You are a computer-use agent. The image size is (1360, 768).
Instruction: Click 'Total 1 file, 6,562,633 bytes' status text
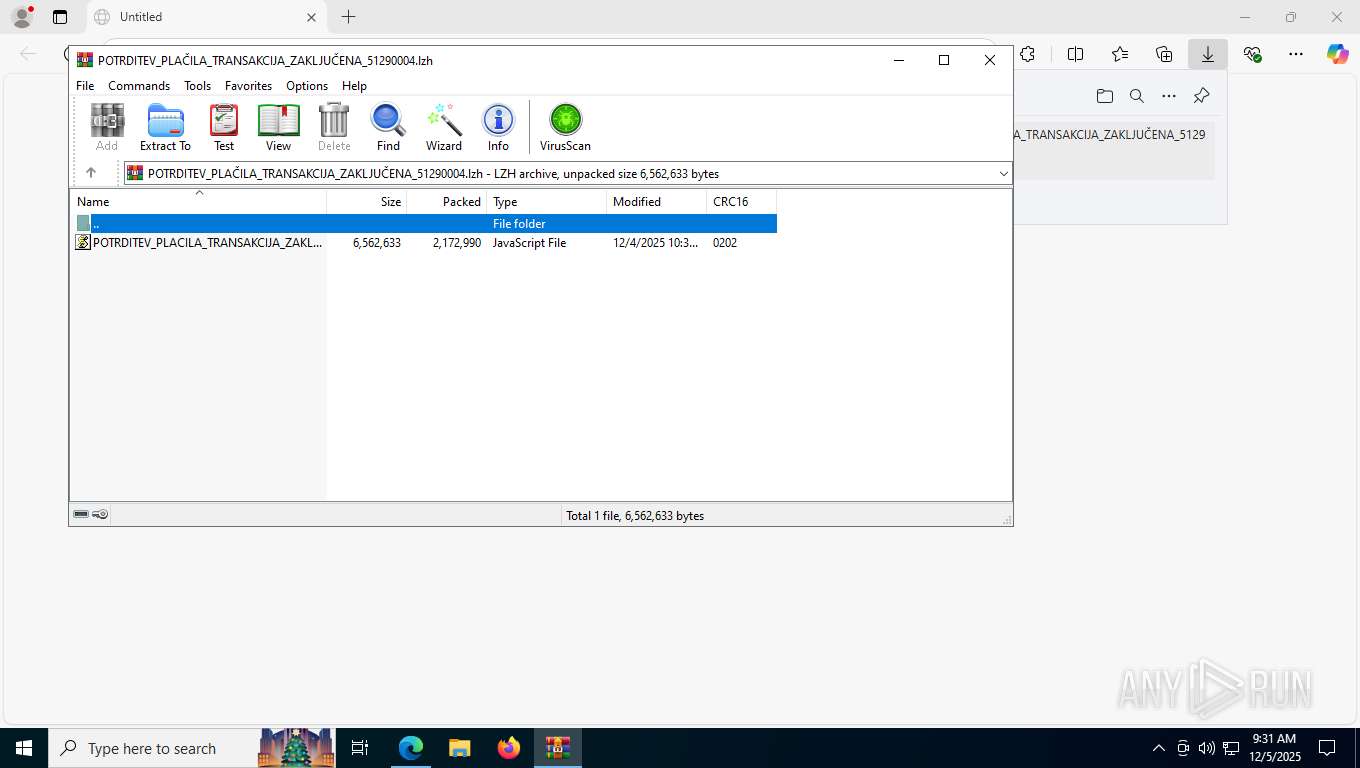tap(635, 516)
